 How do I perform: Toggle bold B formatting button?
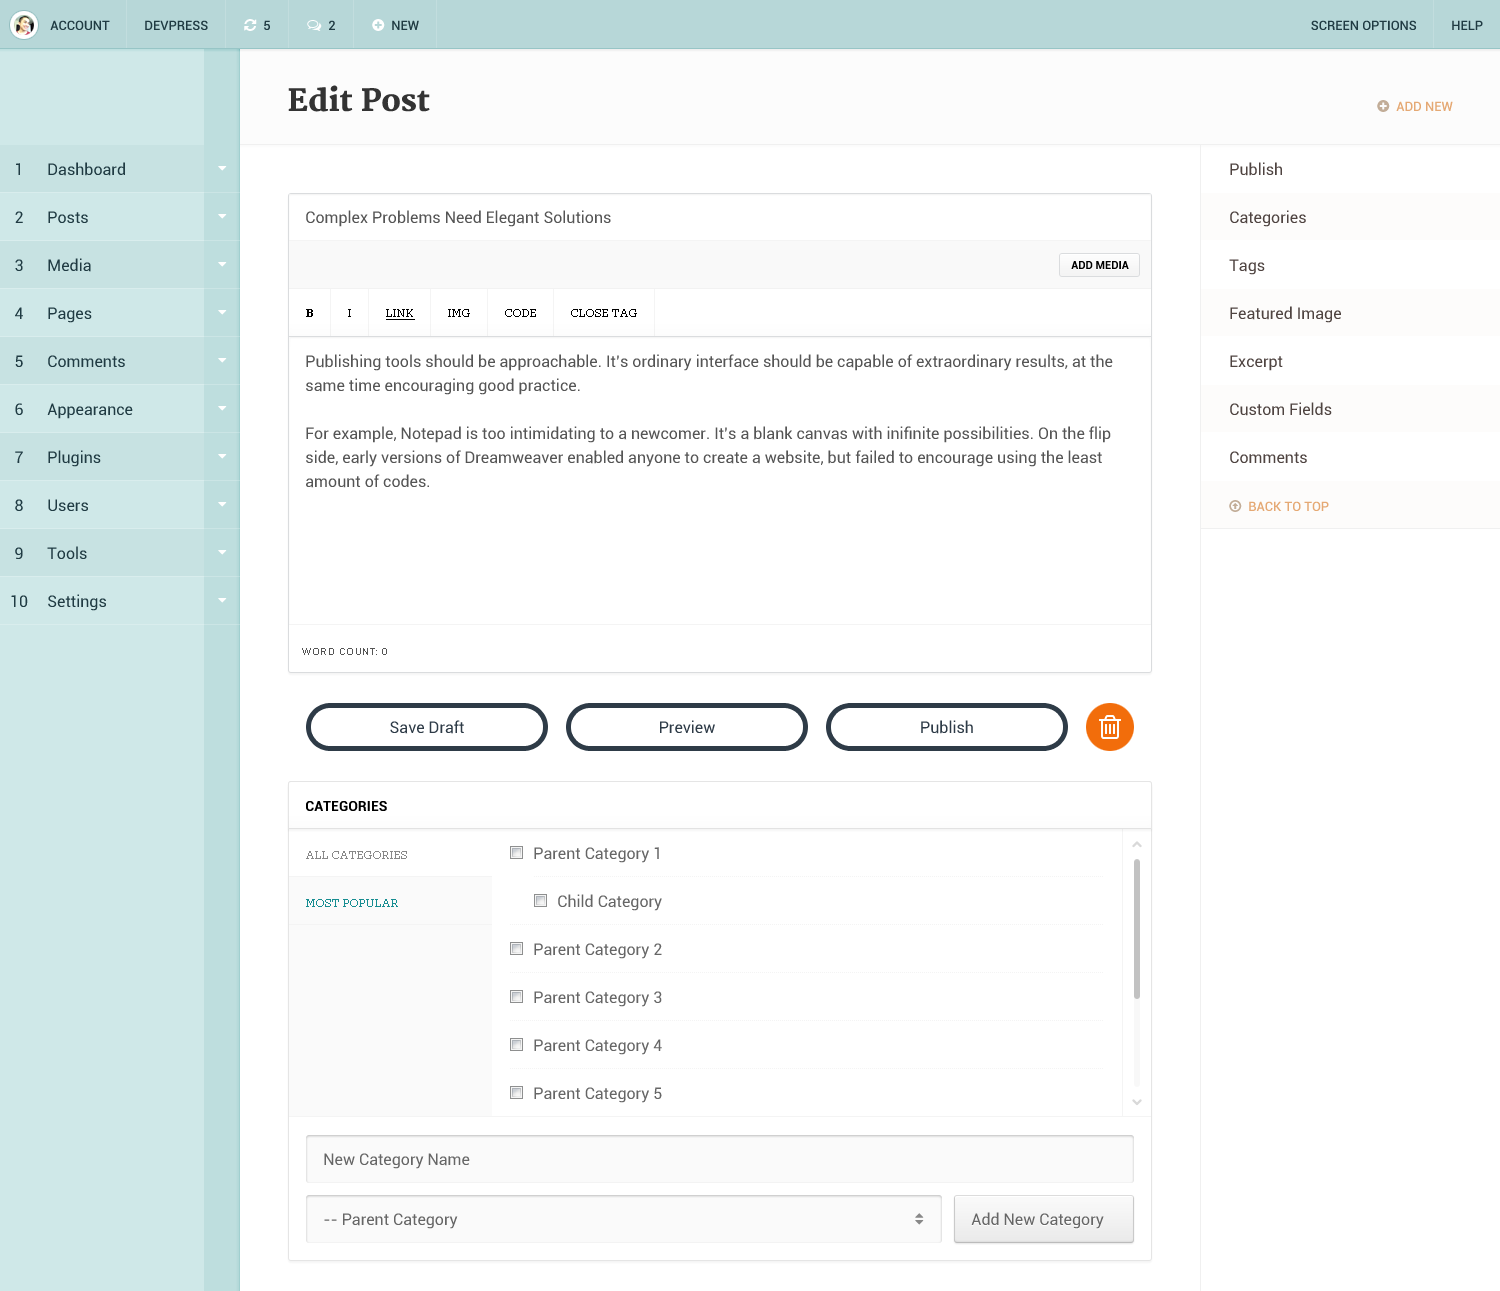310,313
